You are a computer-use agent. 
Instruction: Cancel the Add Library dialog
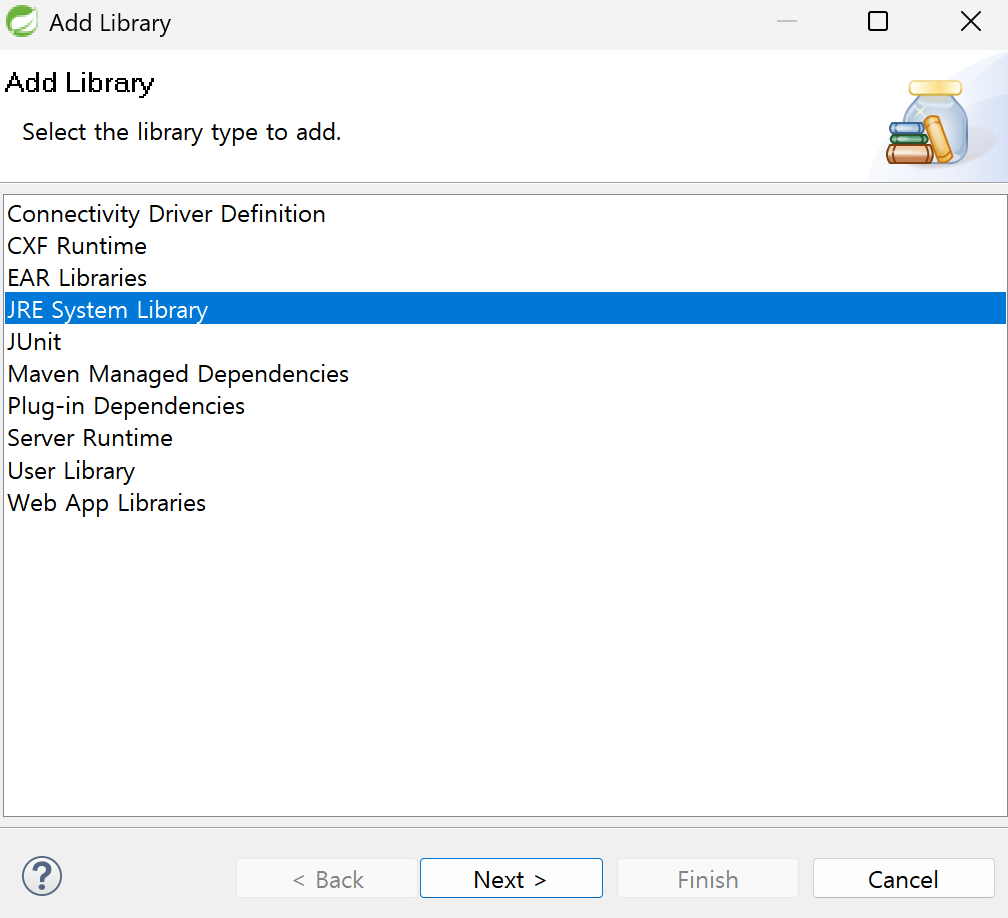pos(903,878)
